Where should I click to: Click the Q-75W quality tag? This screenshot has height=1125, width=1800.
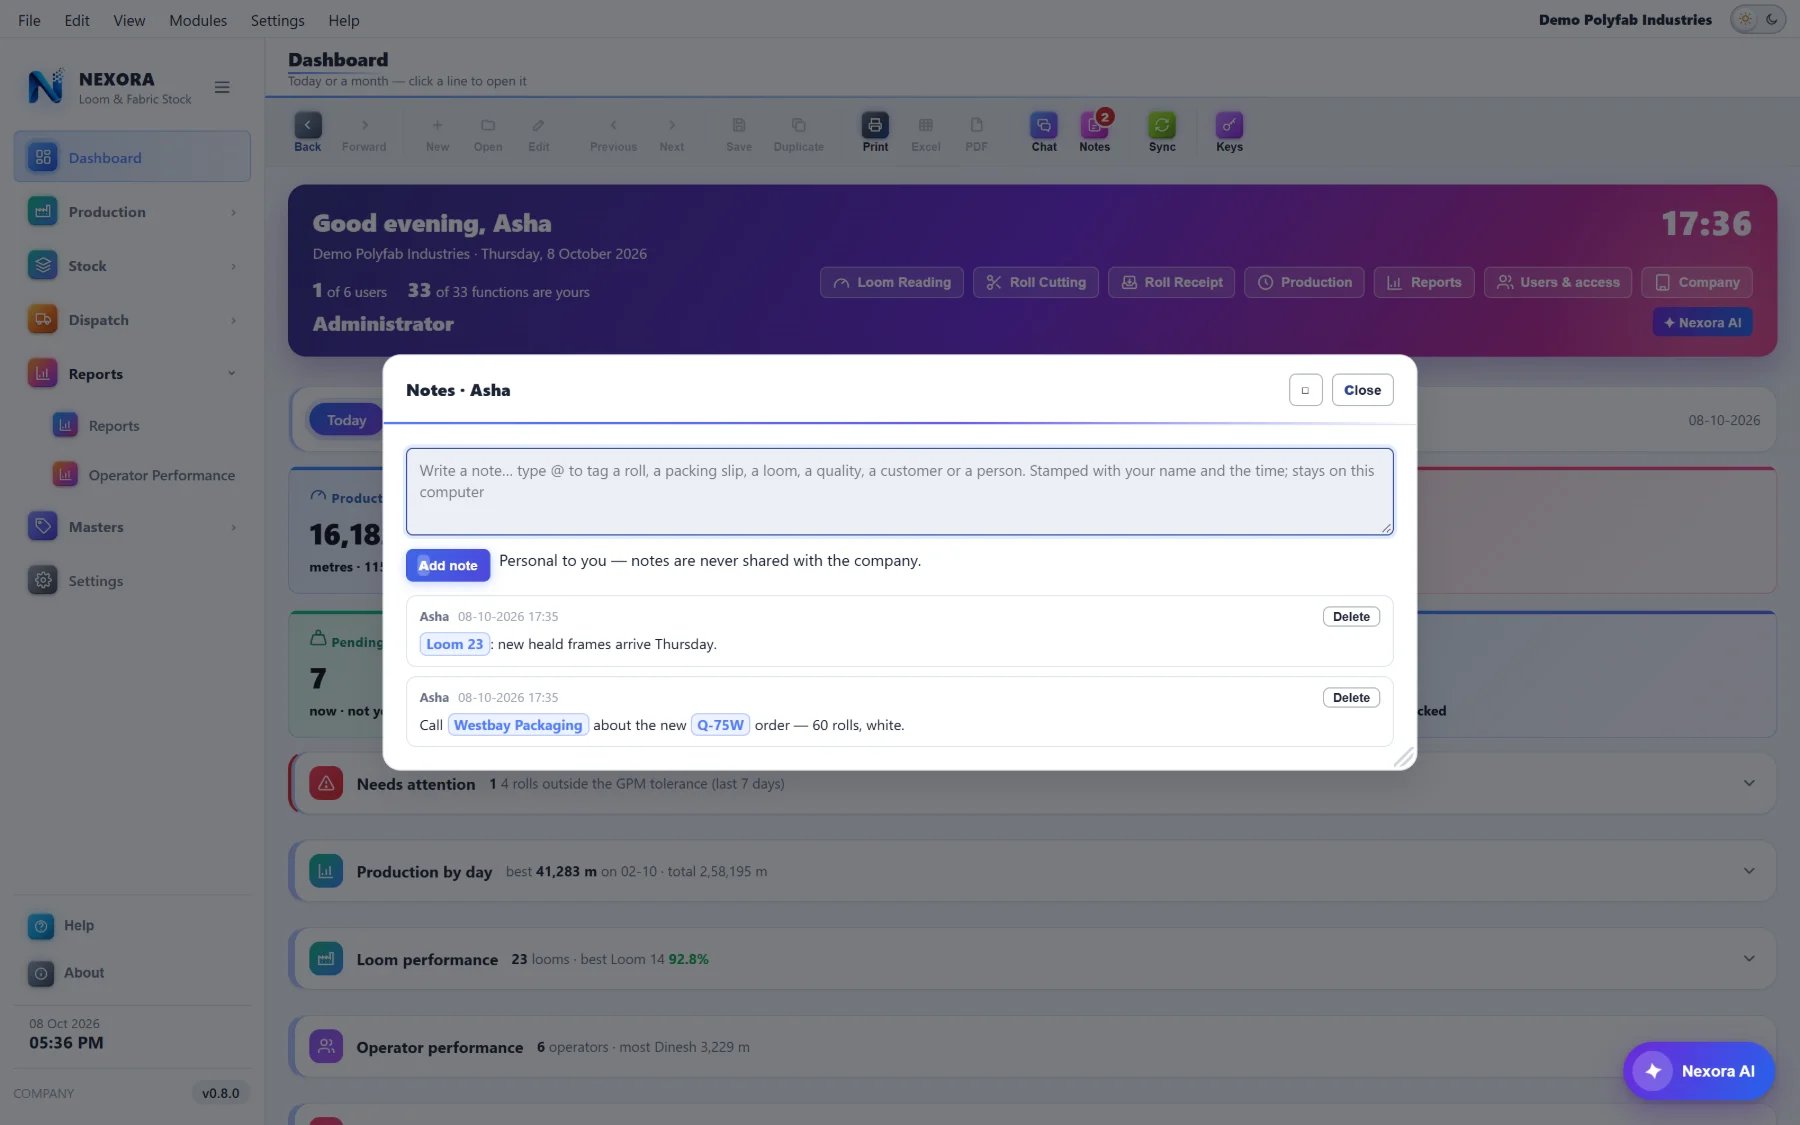tap(720, 725)
